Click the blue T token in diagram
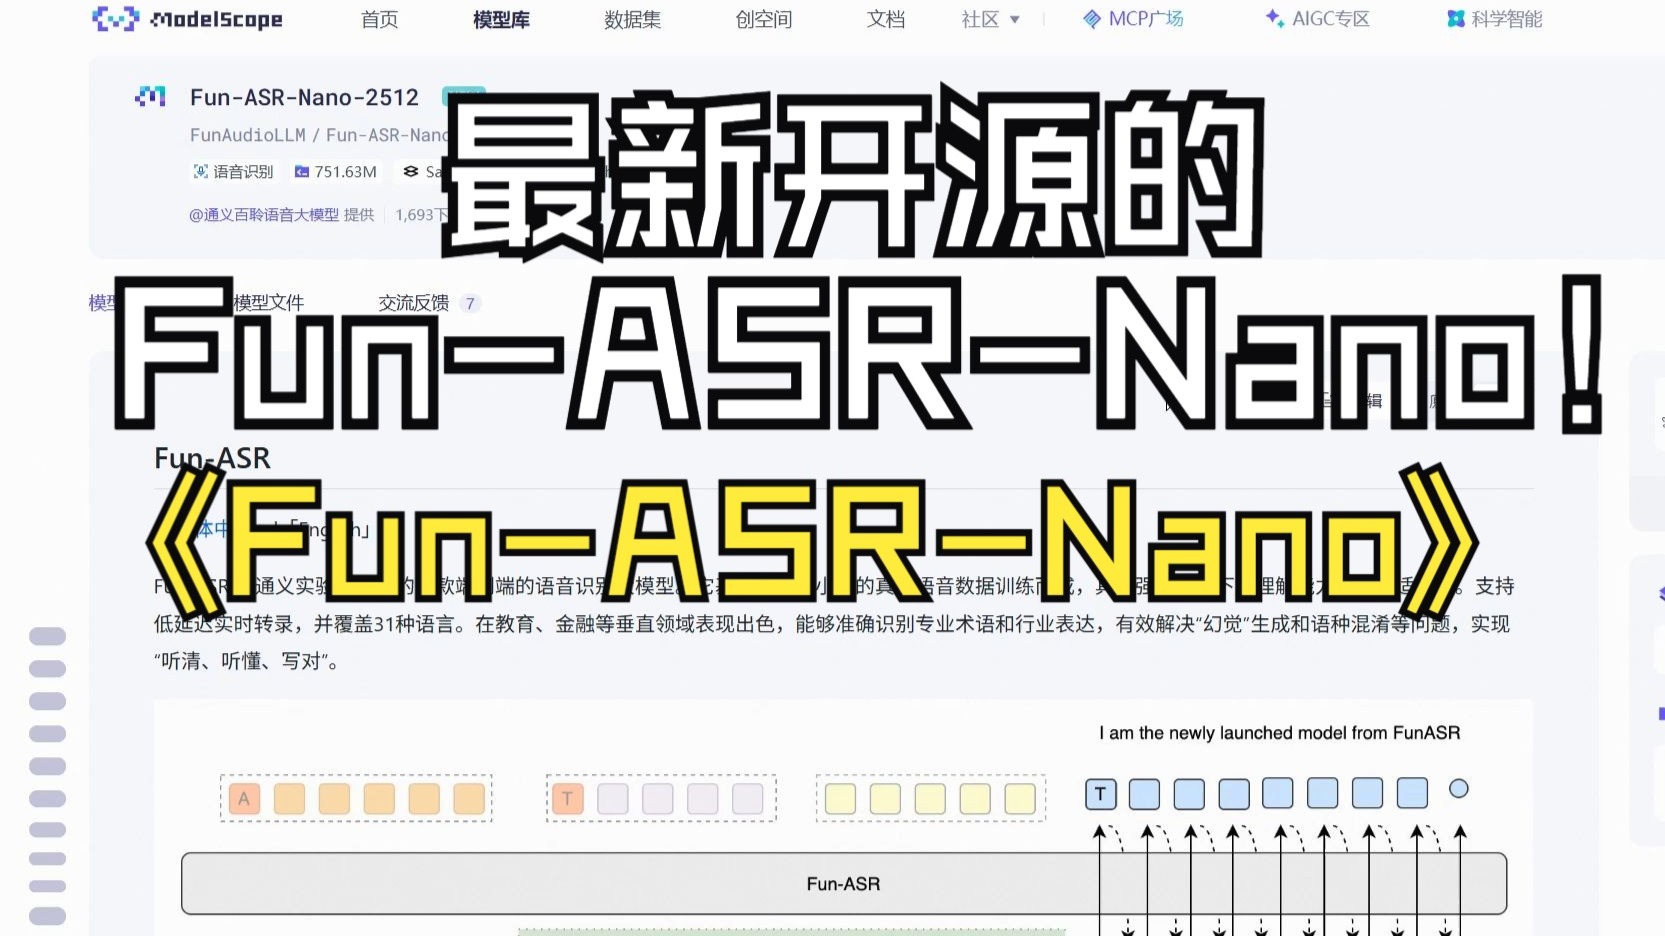This screenshot has width=1665, height=936. [1100, 794]
